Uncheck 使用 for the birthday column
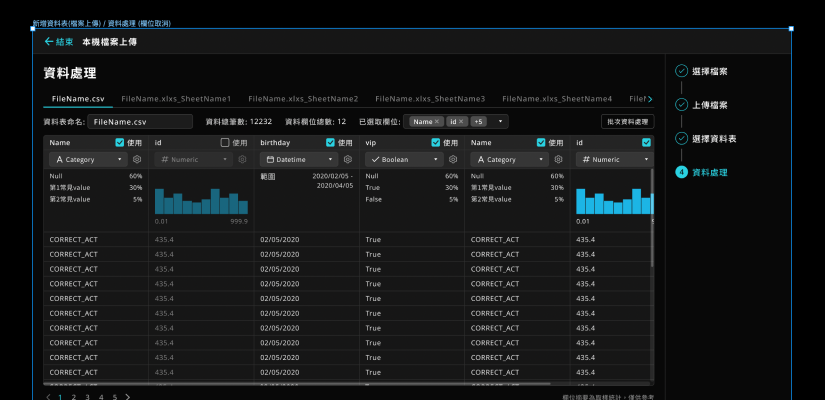 pos(330,143)
